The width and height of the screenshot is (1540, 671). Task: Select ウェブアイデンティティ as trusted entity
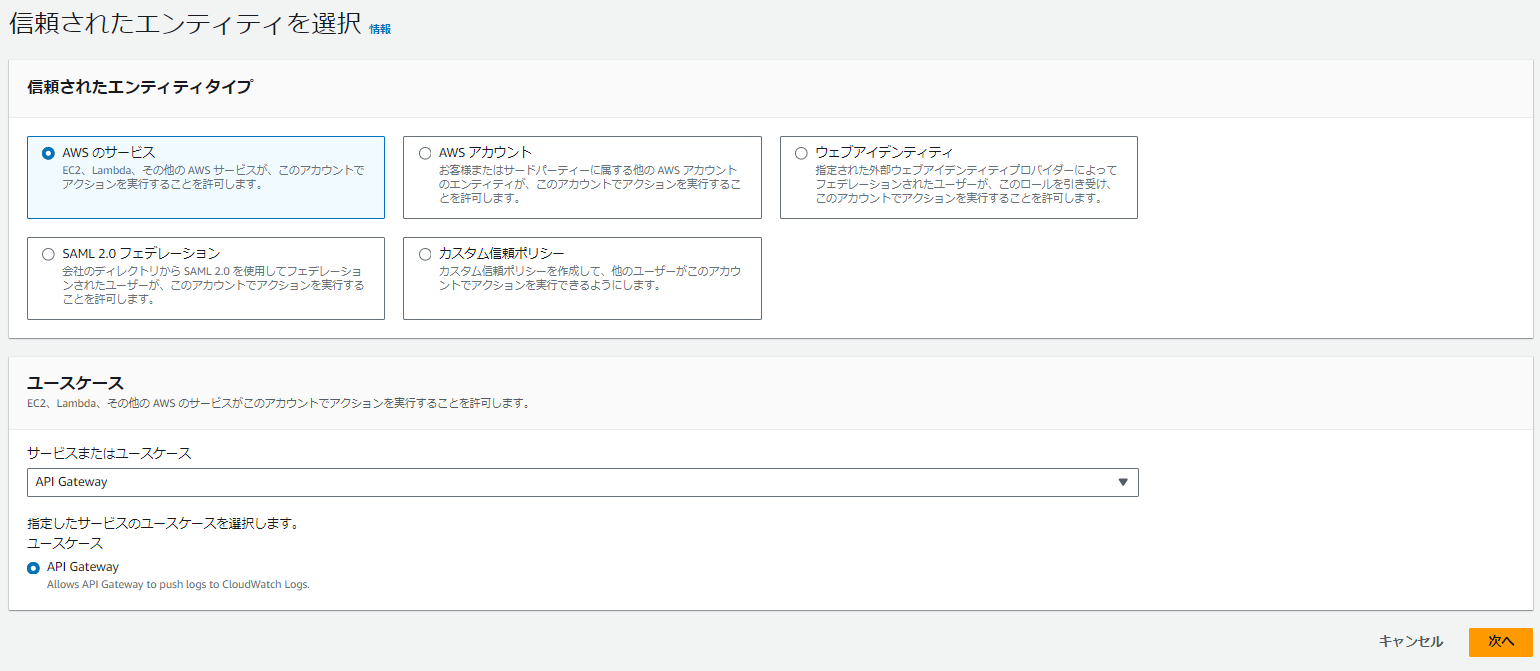[x=799, y=152]
